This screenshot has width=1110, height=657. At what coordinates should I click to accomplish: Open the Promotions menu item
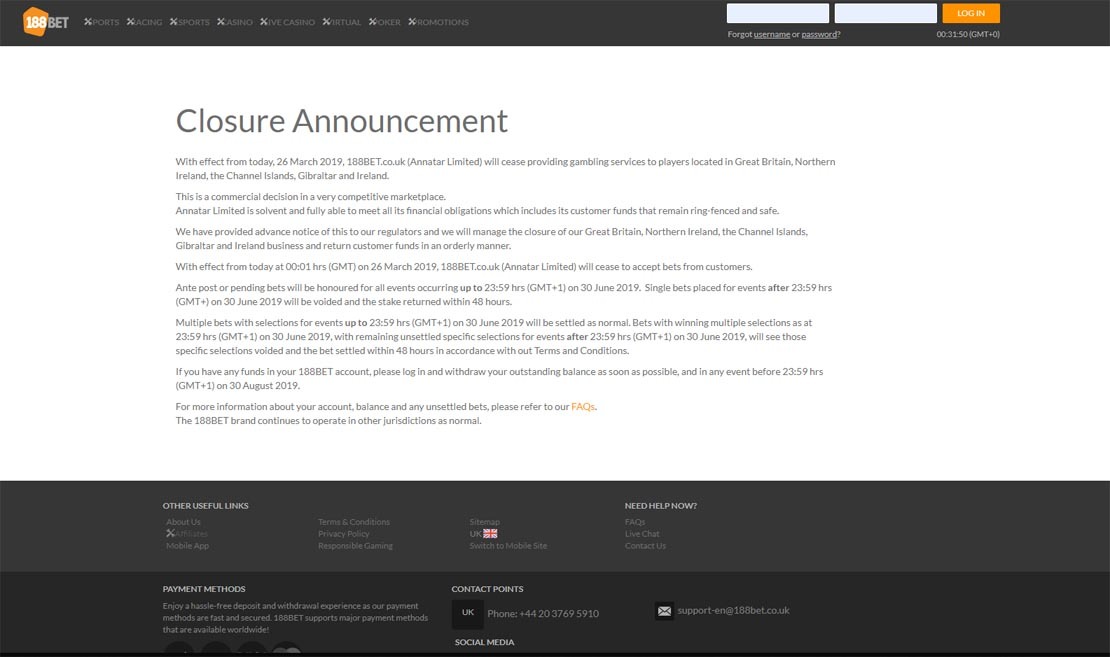click(x=438, y=22)
